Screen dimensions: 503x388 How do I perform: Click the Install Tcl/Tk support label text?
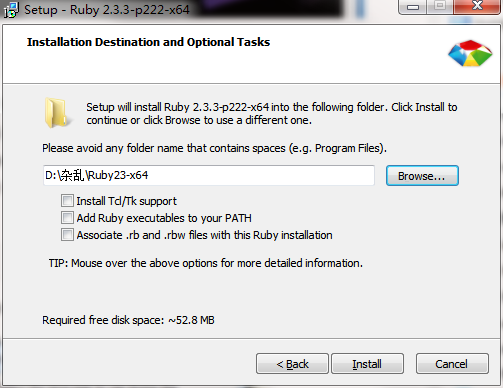coord(126,201)
